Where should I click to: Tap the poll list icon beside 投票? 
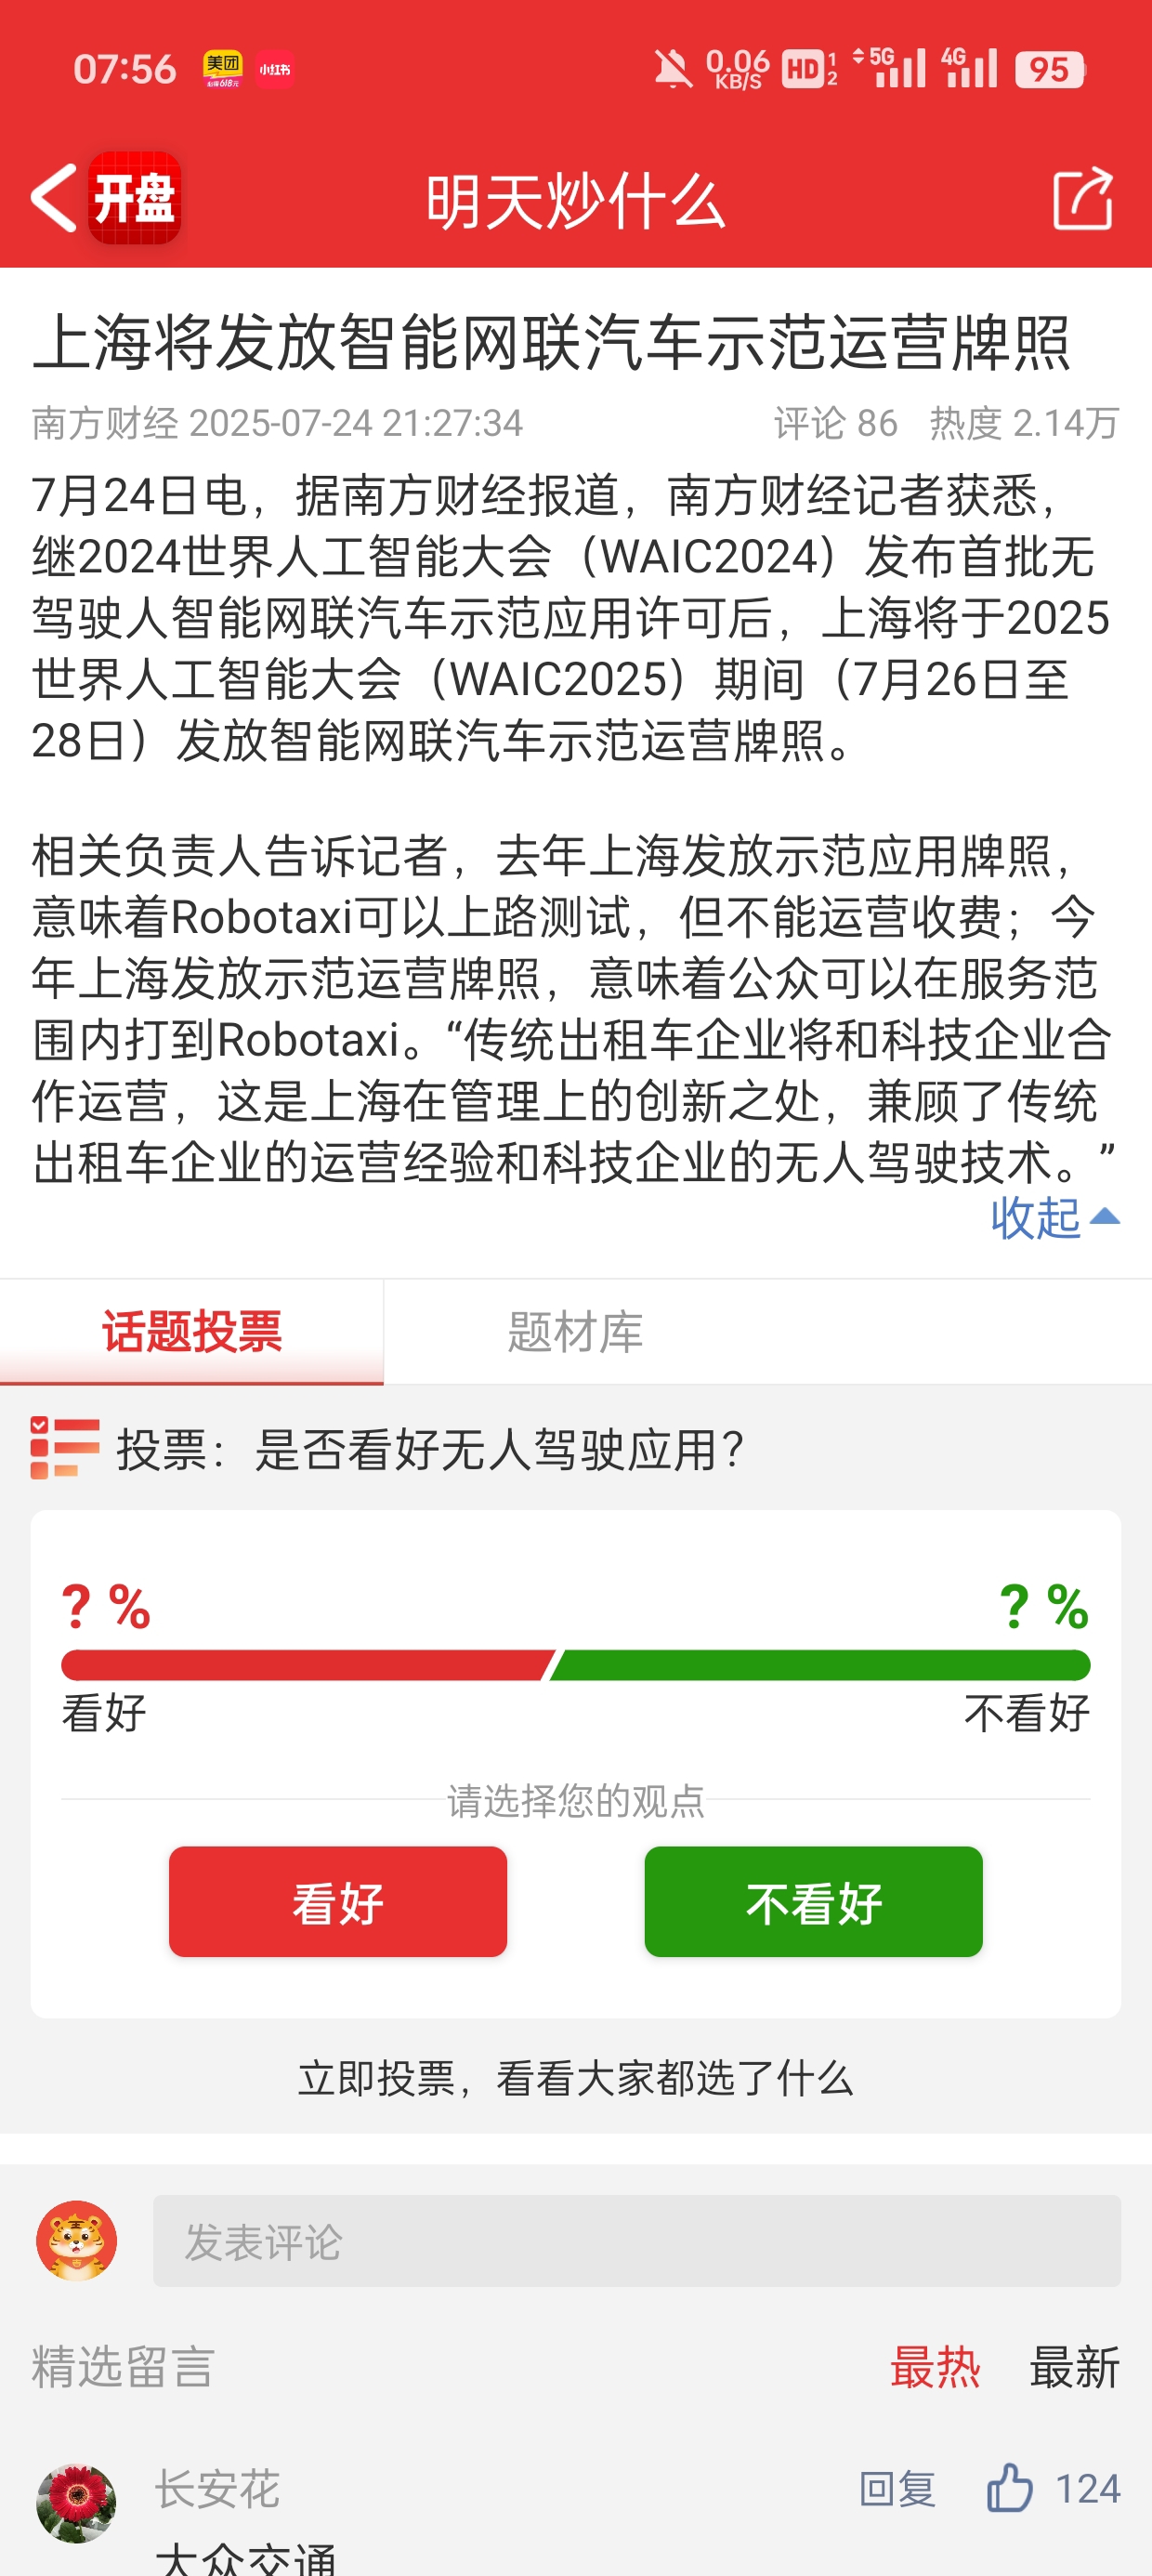click(x=65, y=1448)
